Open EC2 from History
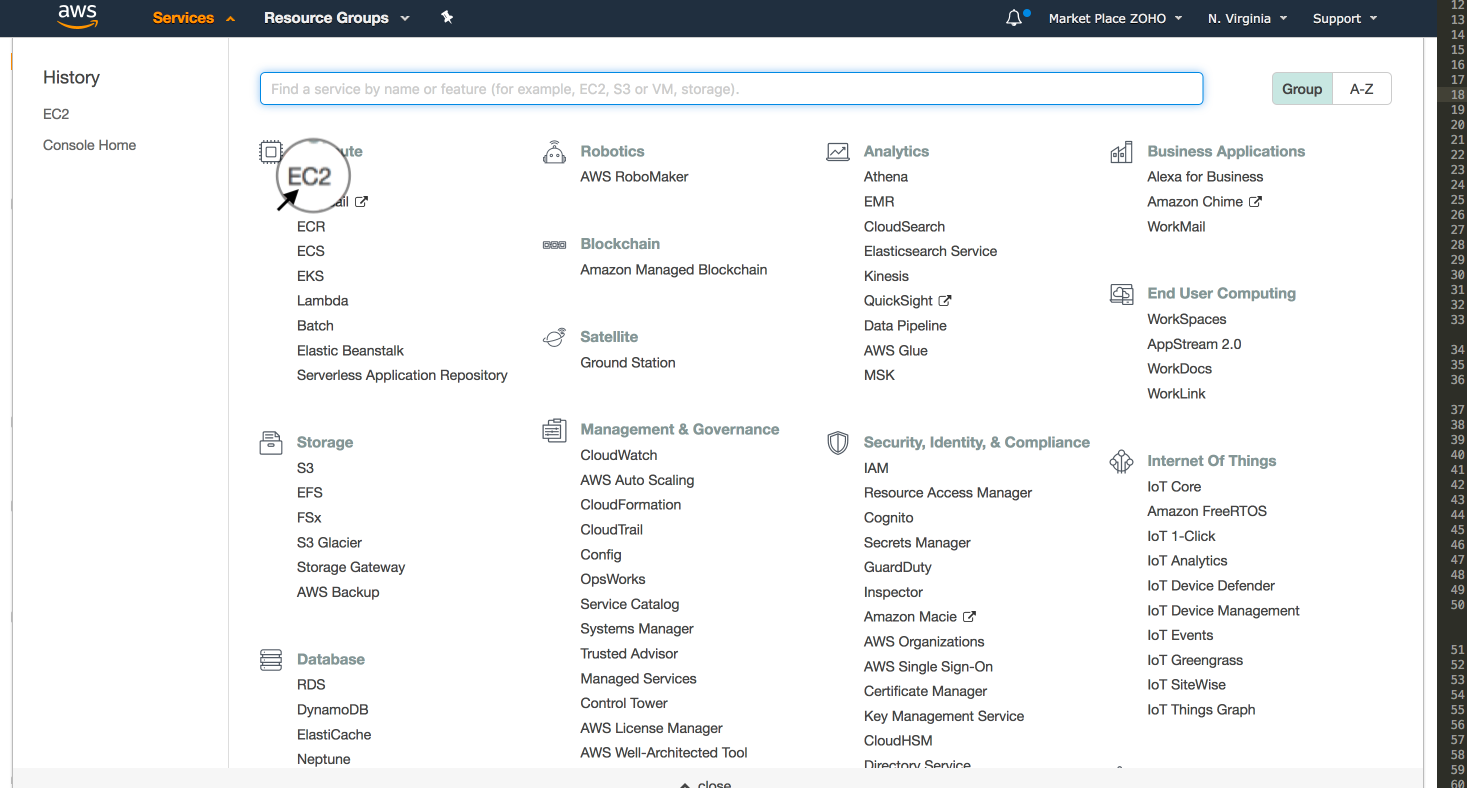 [56, 114]
